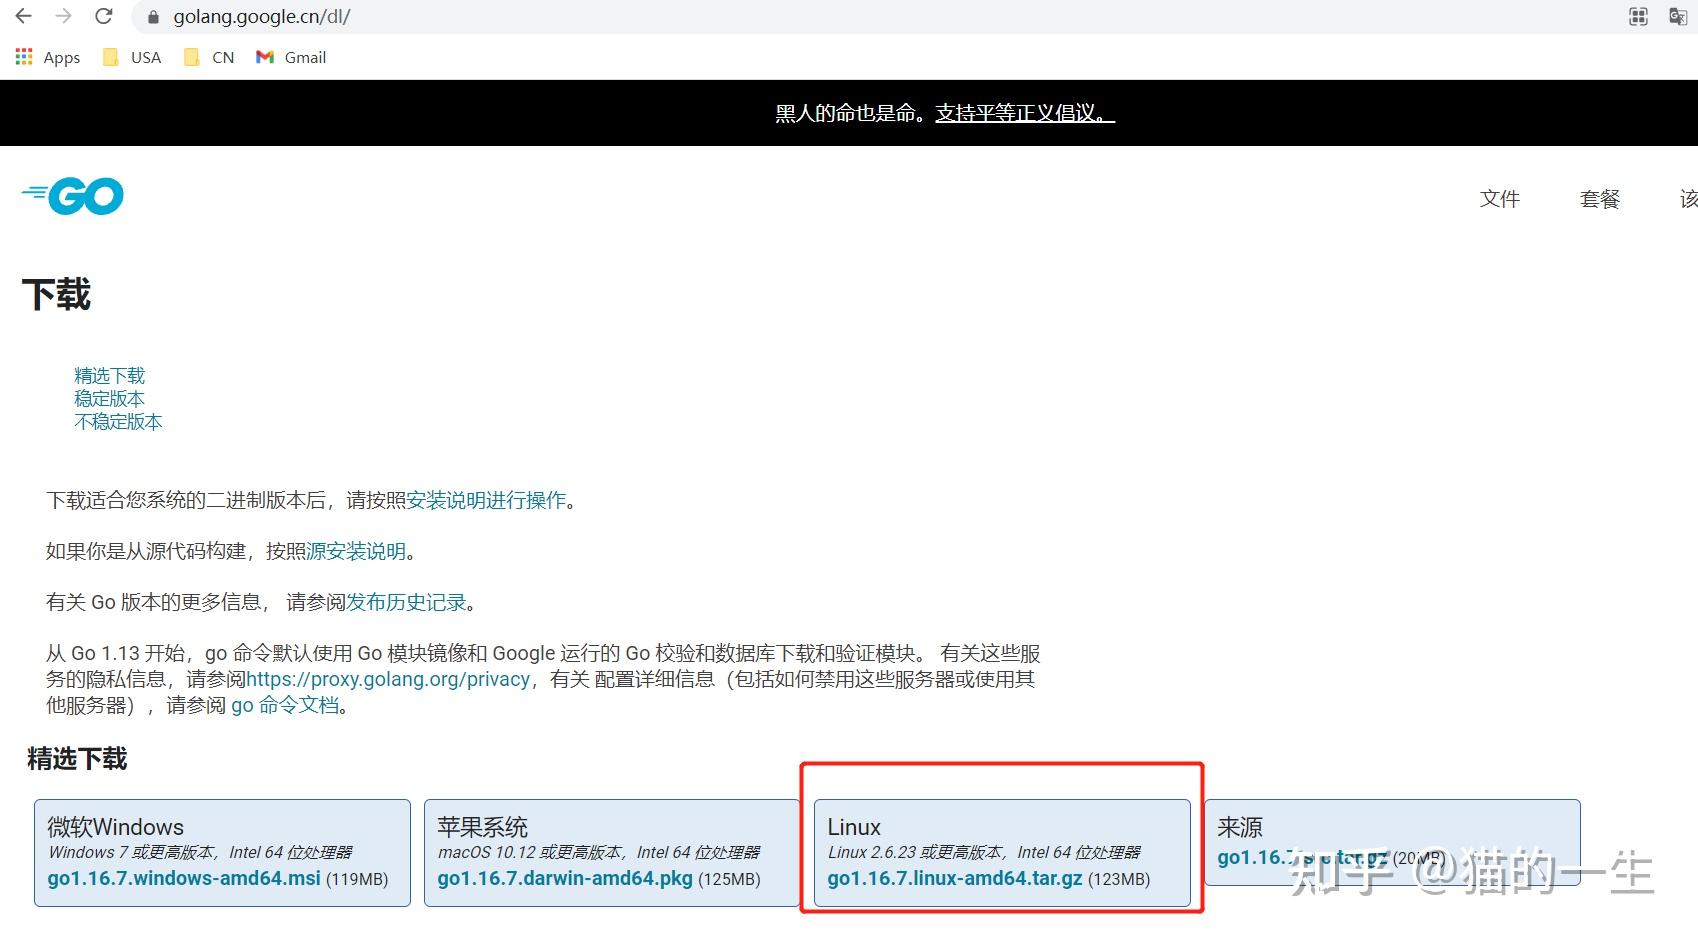Viewport: 1698px width, 941px height.
Task: Reload the golang download page
Action: tap(104, 16)
